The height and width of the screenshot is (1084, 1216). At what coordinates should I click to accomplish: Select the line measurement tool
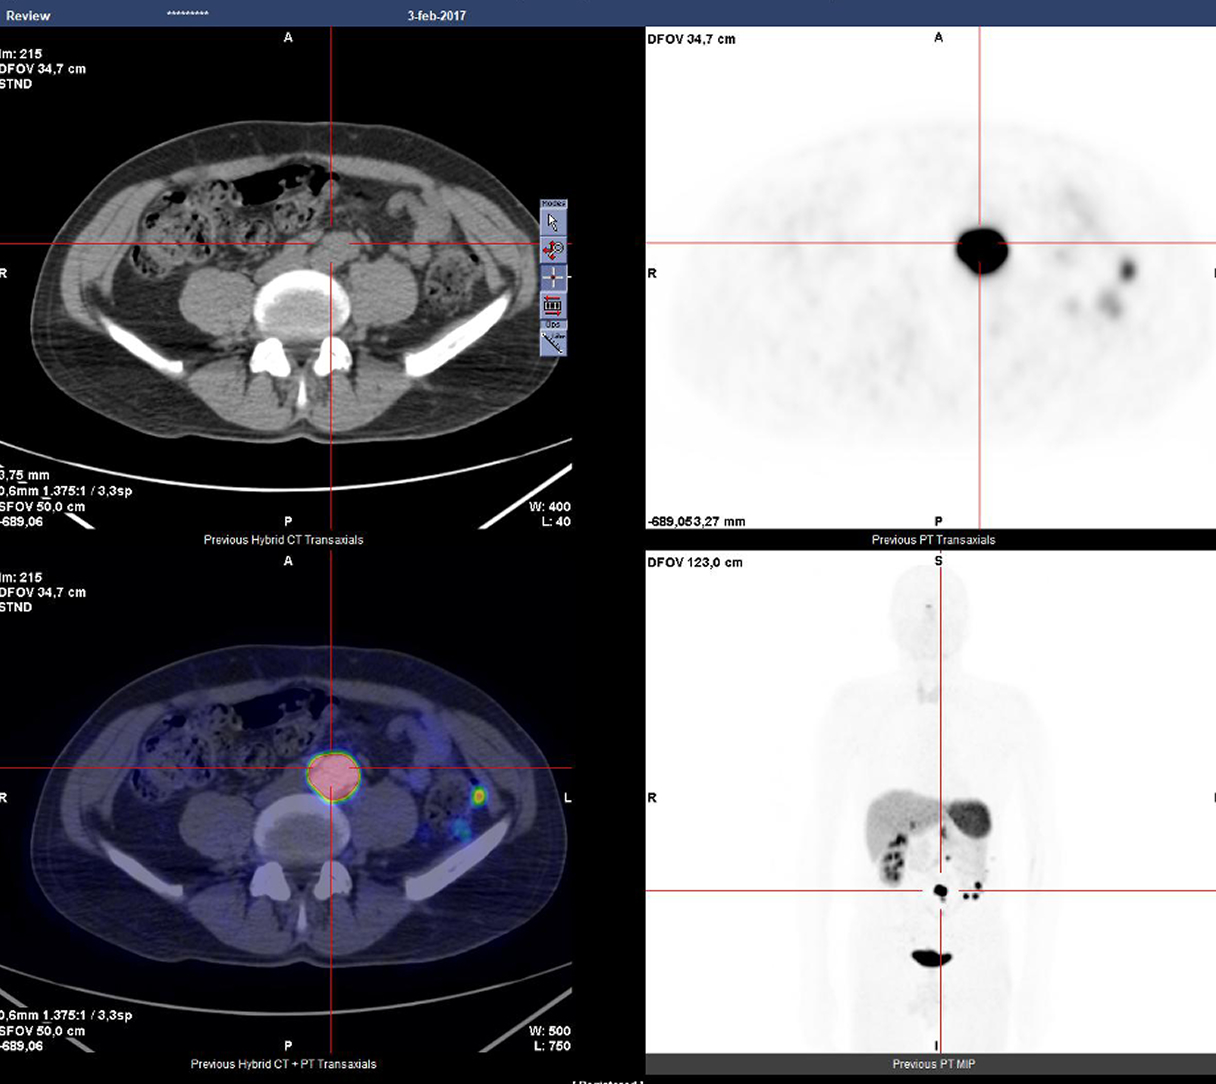[553, 343]
